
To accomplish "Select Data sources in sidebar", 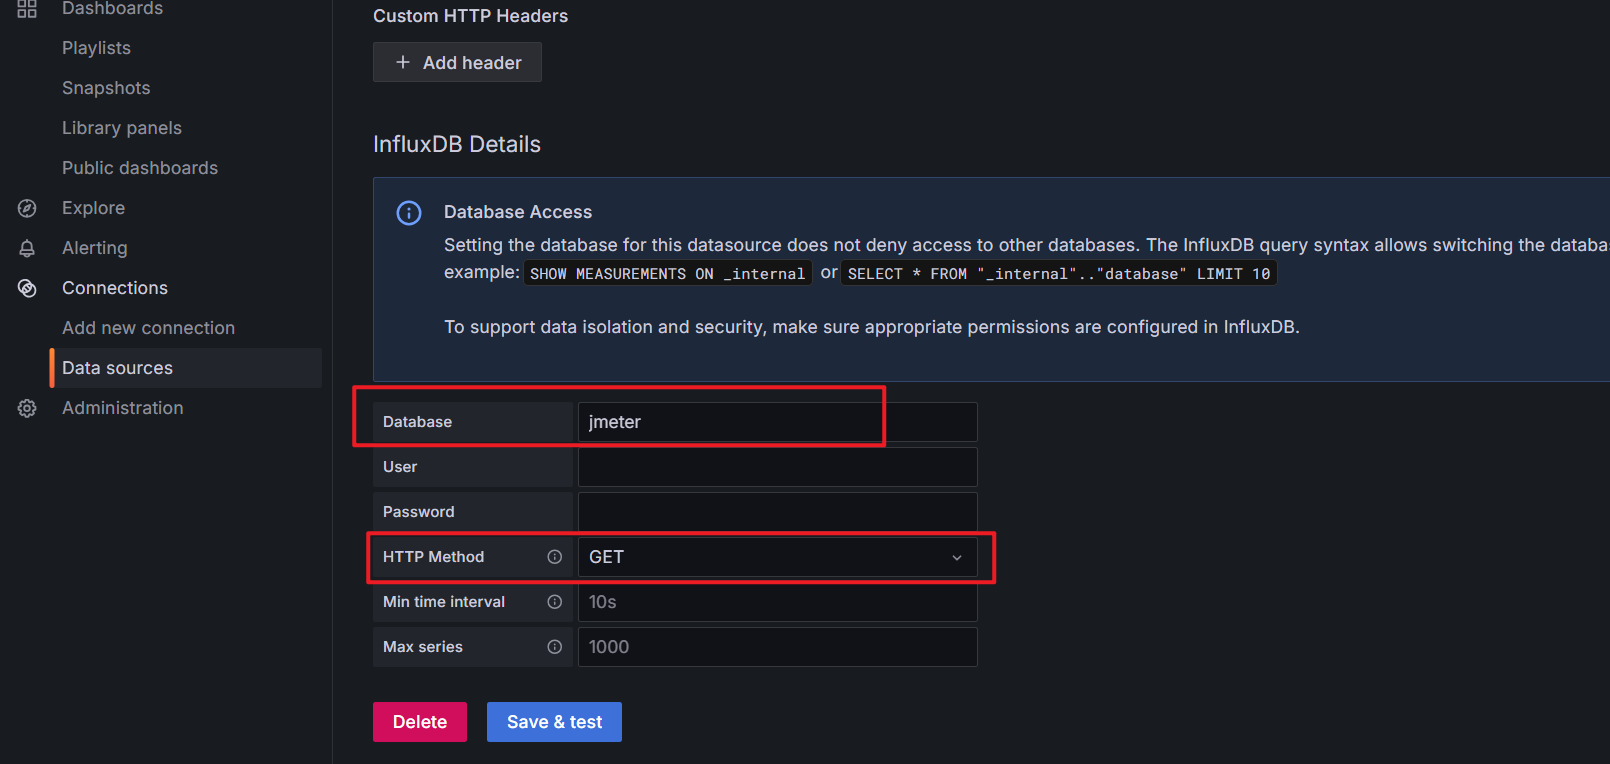I will pyautogui.click(x=117, y=368).
